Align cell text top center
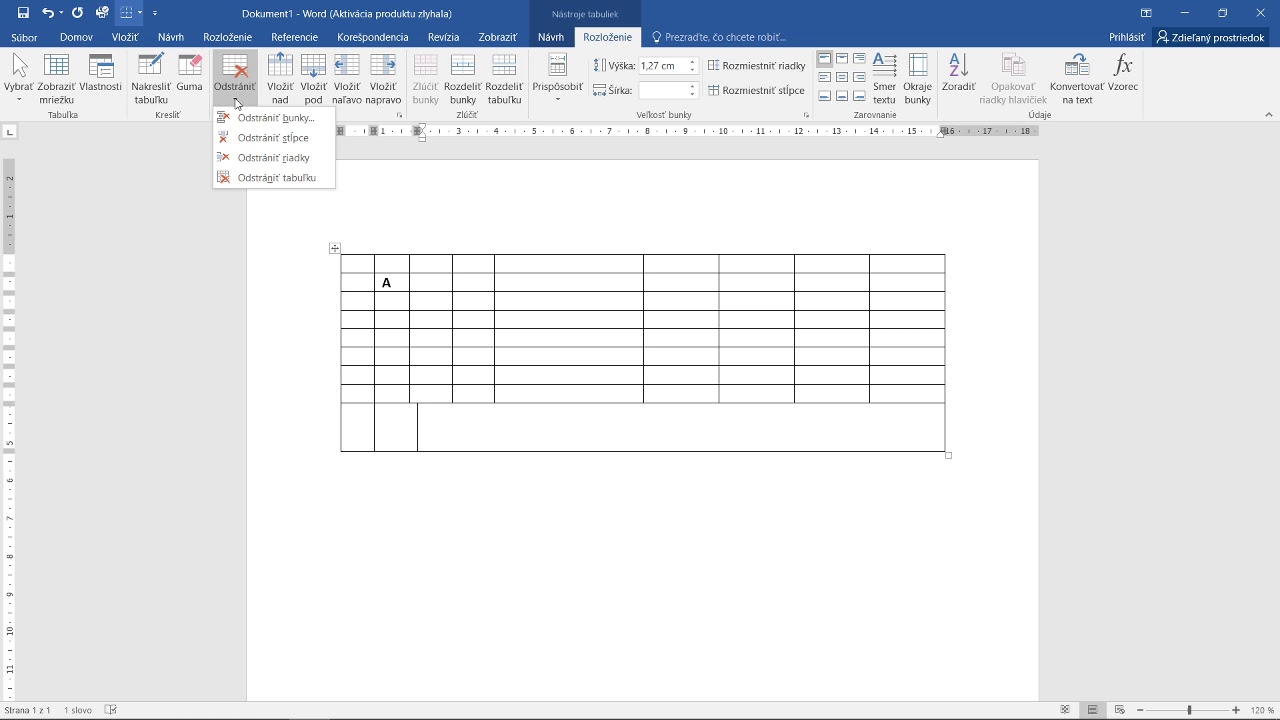Image resolution: width=1280 pixels, height=720 pixels. [x=842, y=59]
